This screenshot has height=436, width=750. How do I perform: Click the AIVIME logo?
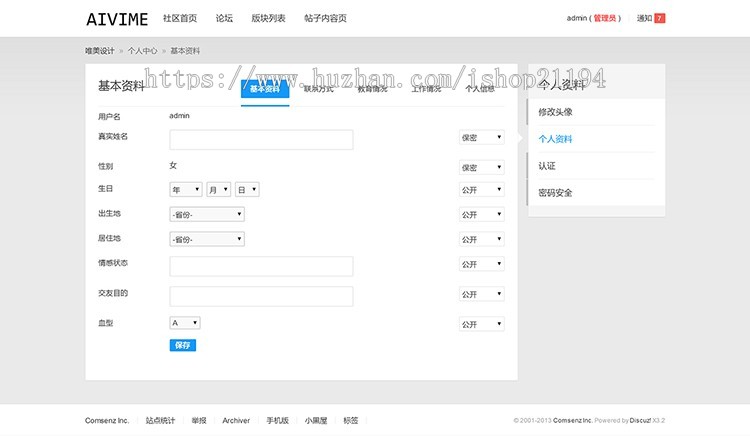pos(117,19)
